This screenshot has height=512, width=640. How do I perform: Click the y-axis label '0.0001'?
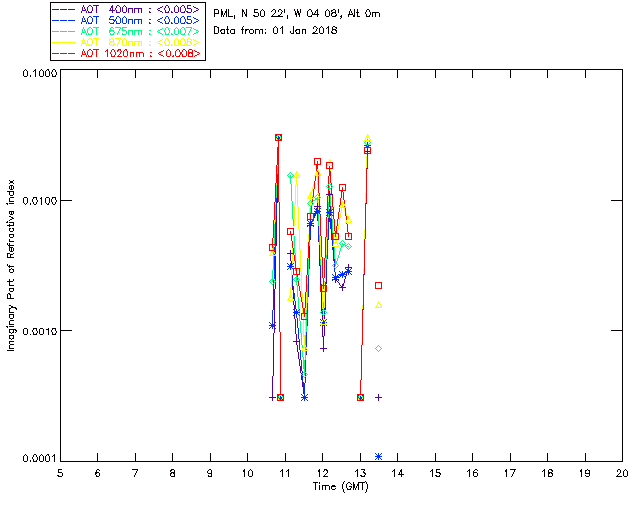click(x=39, y=458)
